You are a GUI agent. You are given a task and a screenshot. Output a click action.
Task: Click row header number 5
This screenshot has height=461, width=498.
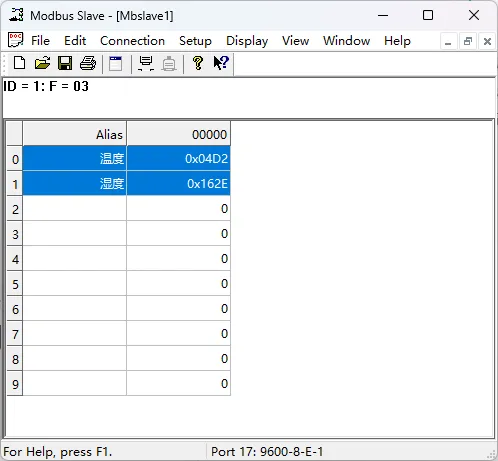(15, 284)
